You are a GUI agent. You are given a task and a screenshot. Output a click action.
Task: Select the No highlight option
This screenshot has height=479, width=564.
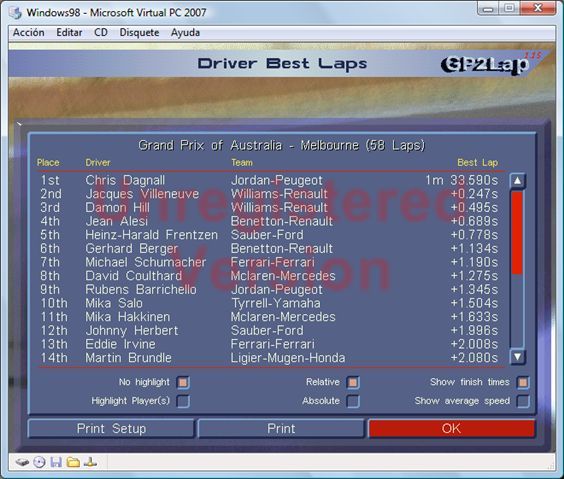pos(183,382)
